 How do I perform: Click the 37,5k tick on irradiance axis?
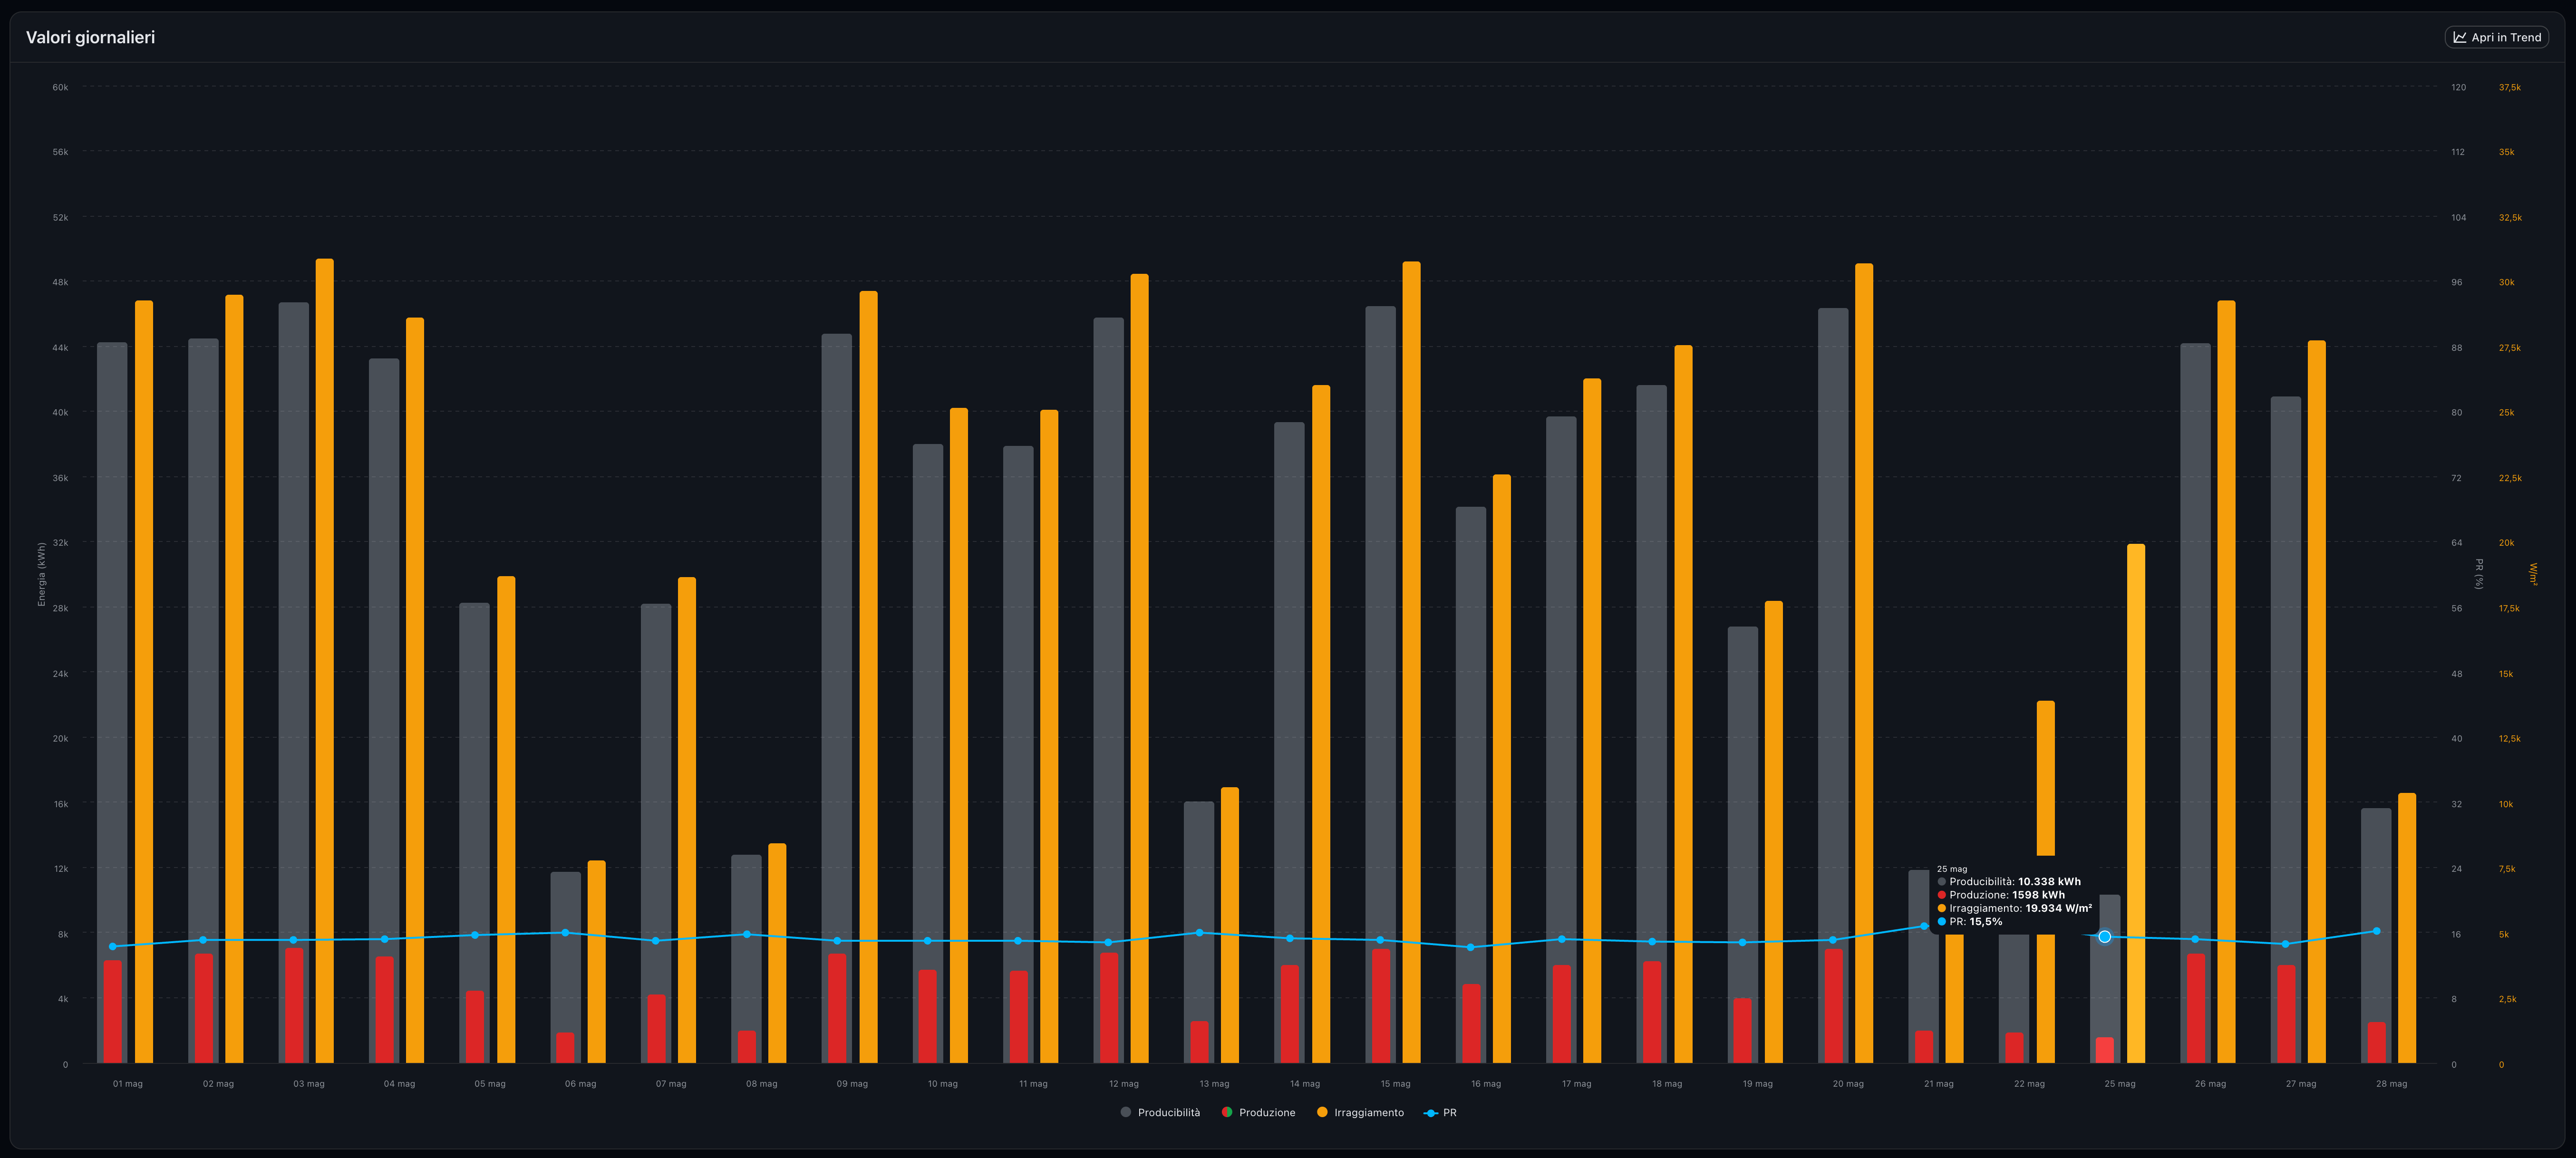click(2510, 87)
